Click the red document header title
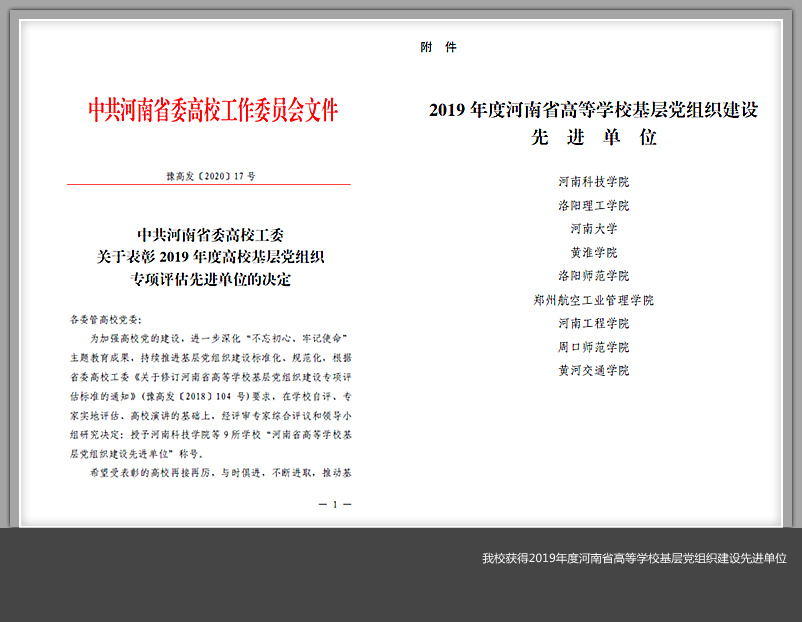This screenshot has height=622, width=802. point(213,110)
